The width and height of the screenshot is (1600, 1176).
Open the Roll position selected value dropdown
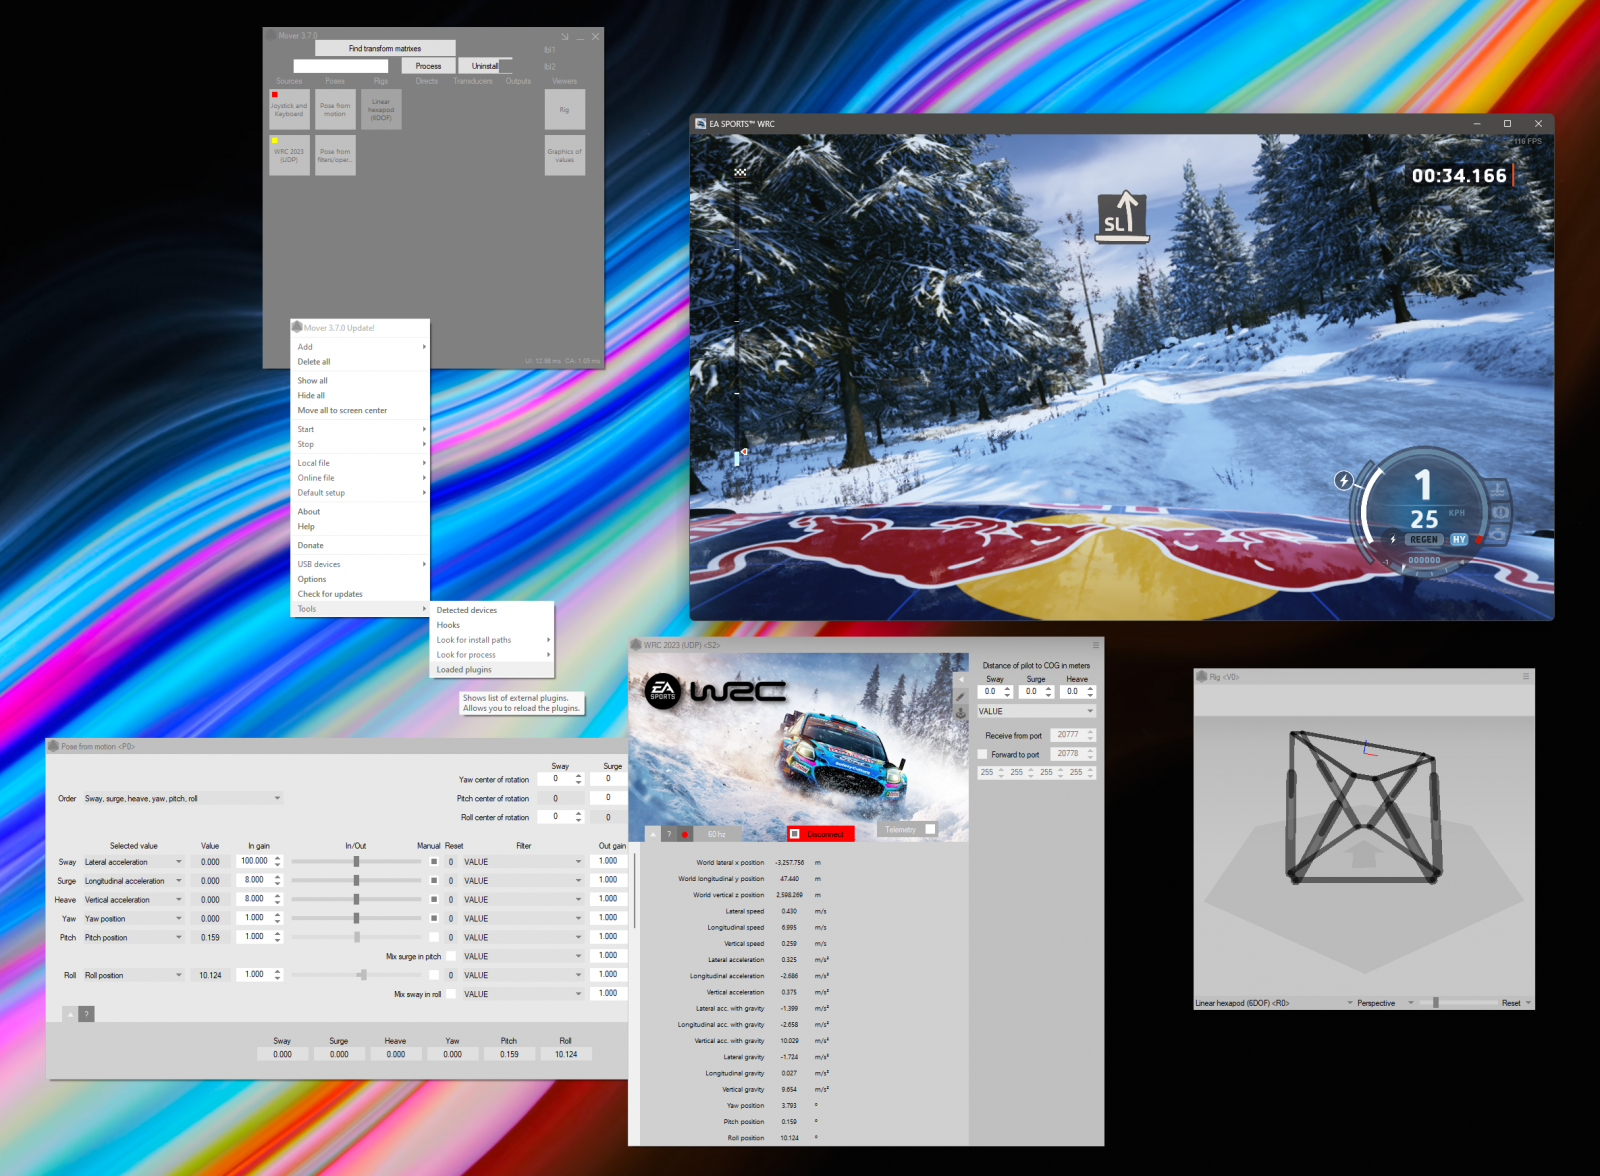[x=134, y=975]
